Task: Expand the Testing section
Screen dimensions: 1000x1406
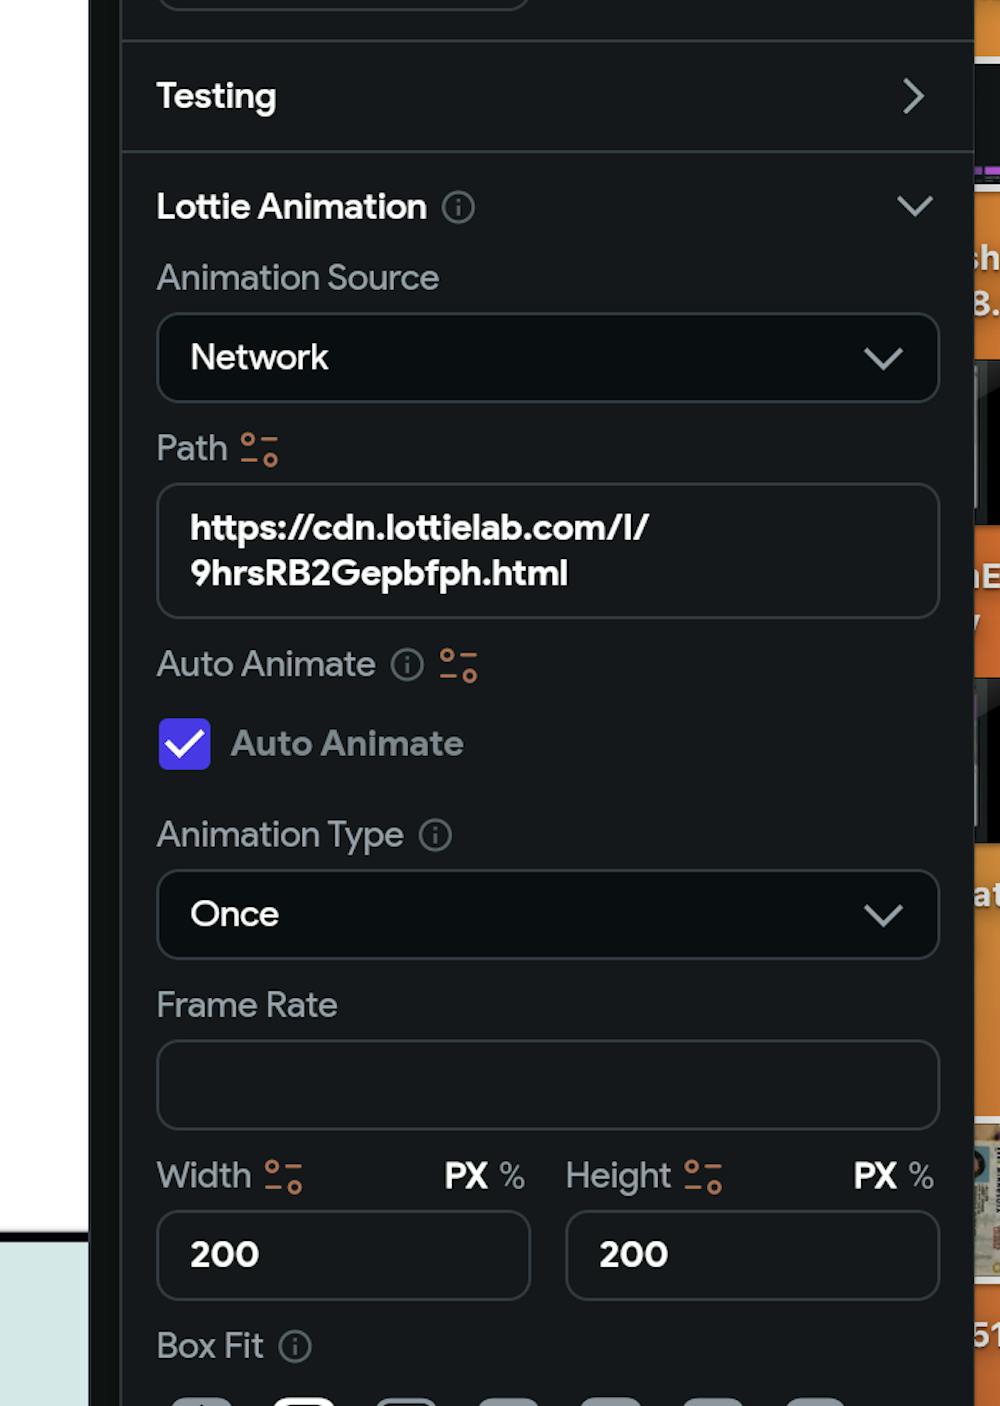Action: (912, 96)
